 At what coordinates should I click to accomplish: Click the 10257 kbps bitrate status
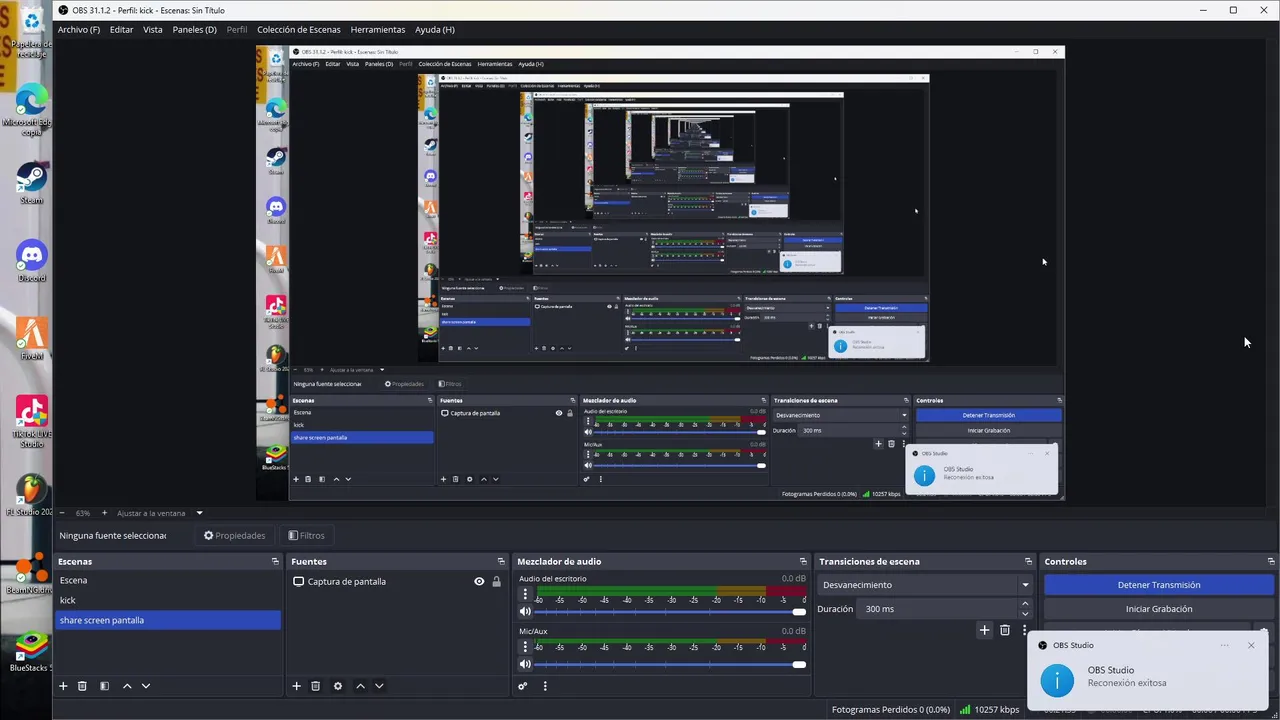pos(989,710)
